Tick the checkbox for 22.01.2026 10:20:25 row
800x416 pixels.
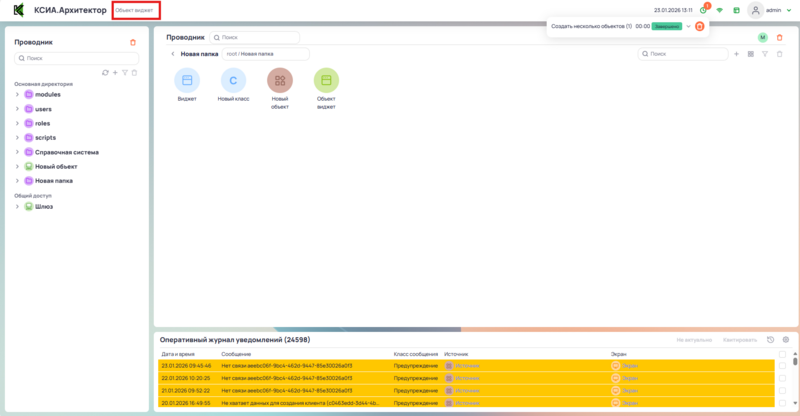click(782, 378)
